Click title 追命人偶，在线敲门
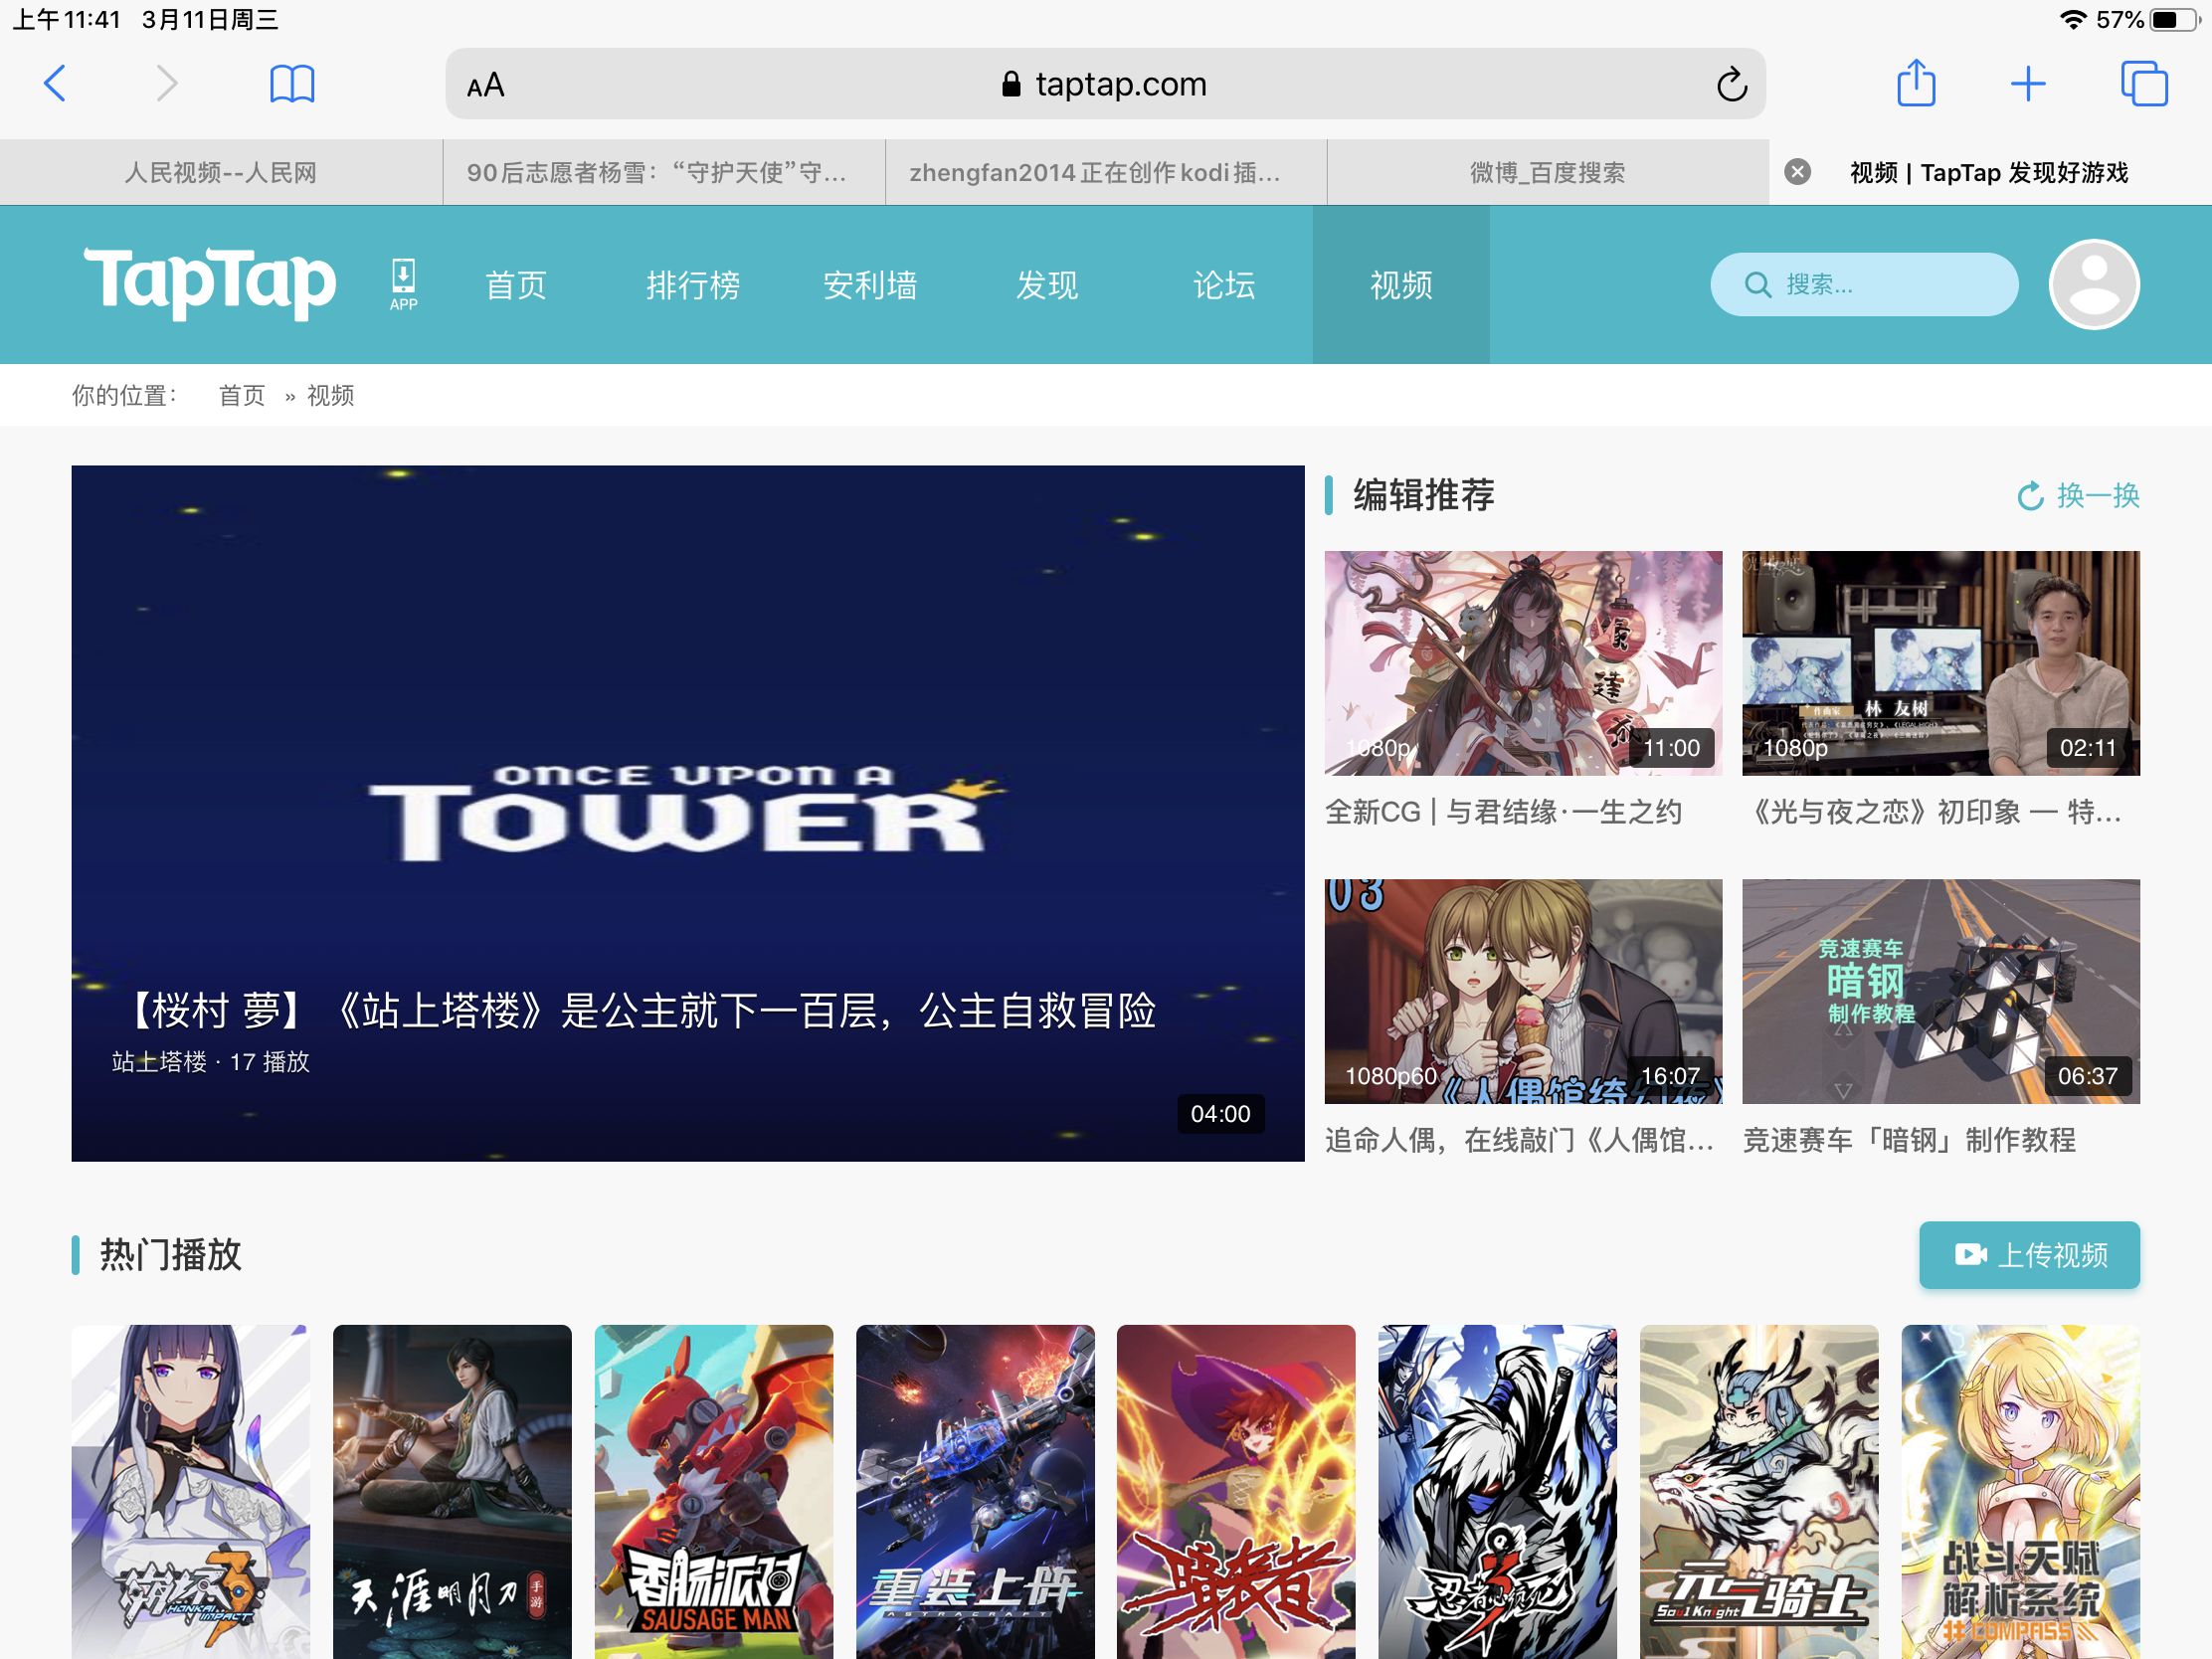 1520,1140
